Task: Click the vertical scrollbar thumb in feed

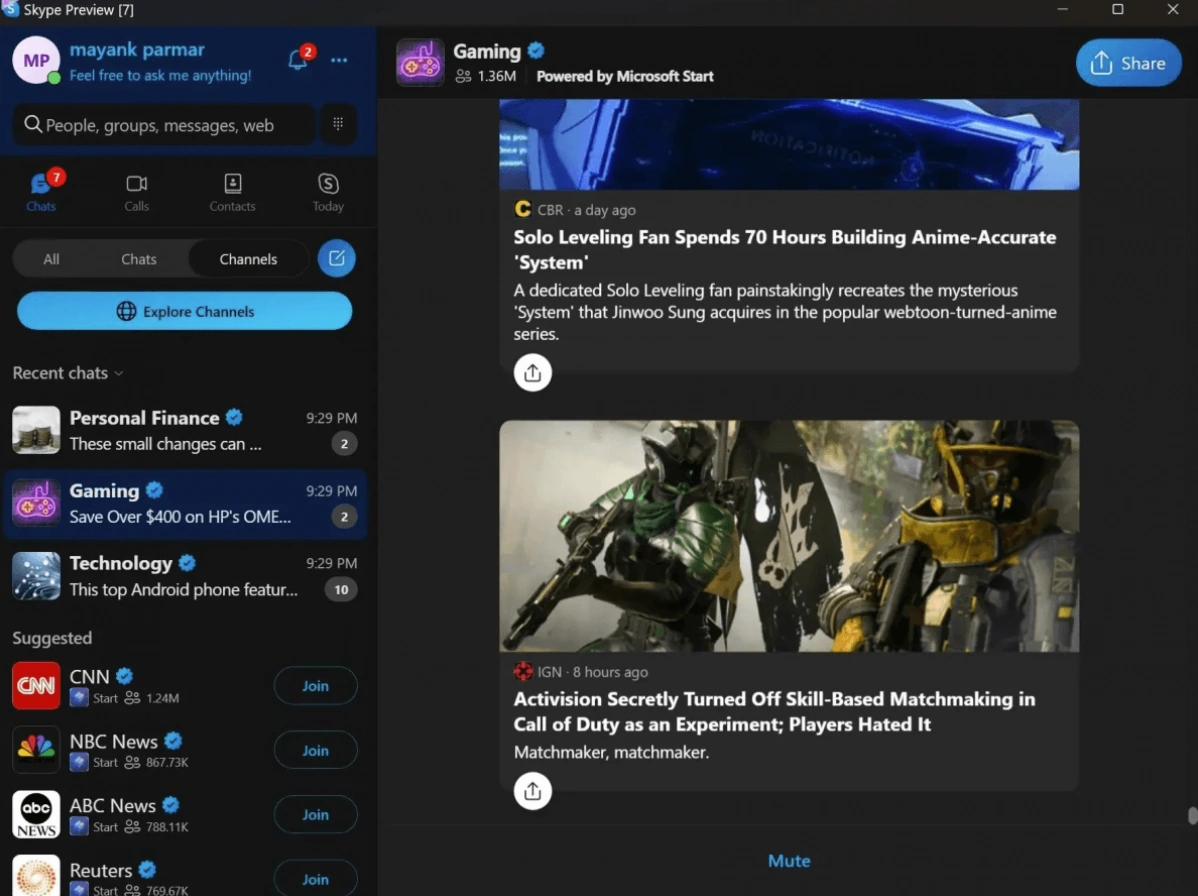Action: (x=1192, y=815)
